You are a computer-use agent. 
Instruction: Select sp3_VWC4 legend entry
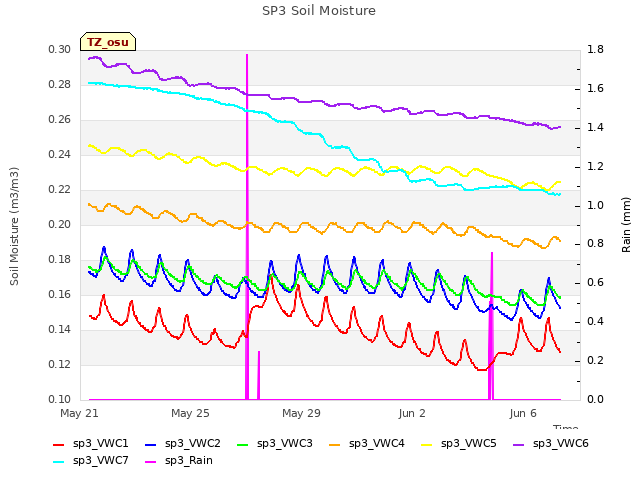coord(367,444)
